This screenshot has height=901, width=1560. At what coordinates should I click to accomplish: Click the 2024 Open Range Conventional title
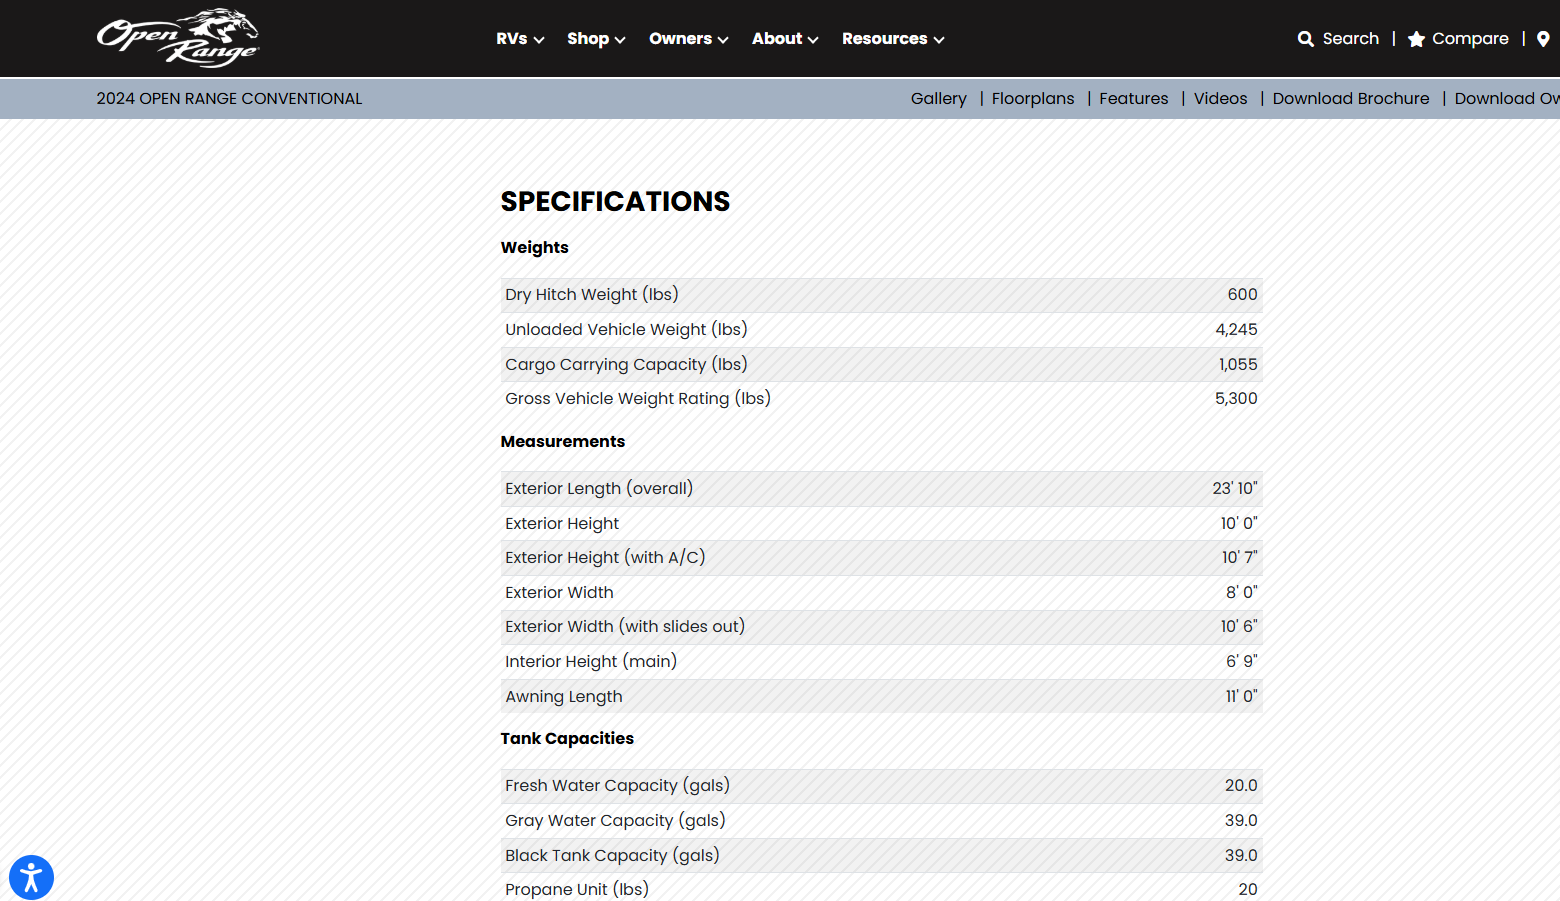(x=229, y=98)
